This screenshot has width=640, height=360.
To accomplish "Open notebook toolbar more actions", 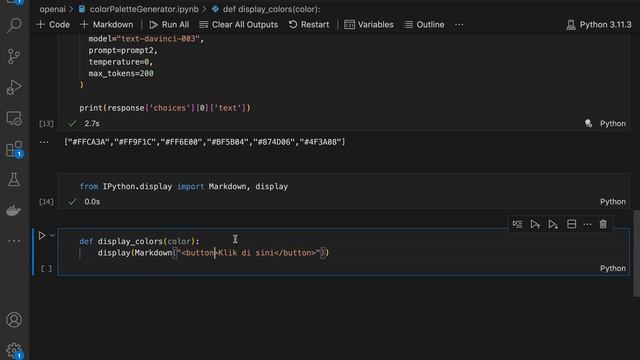I will point(459,24).
